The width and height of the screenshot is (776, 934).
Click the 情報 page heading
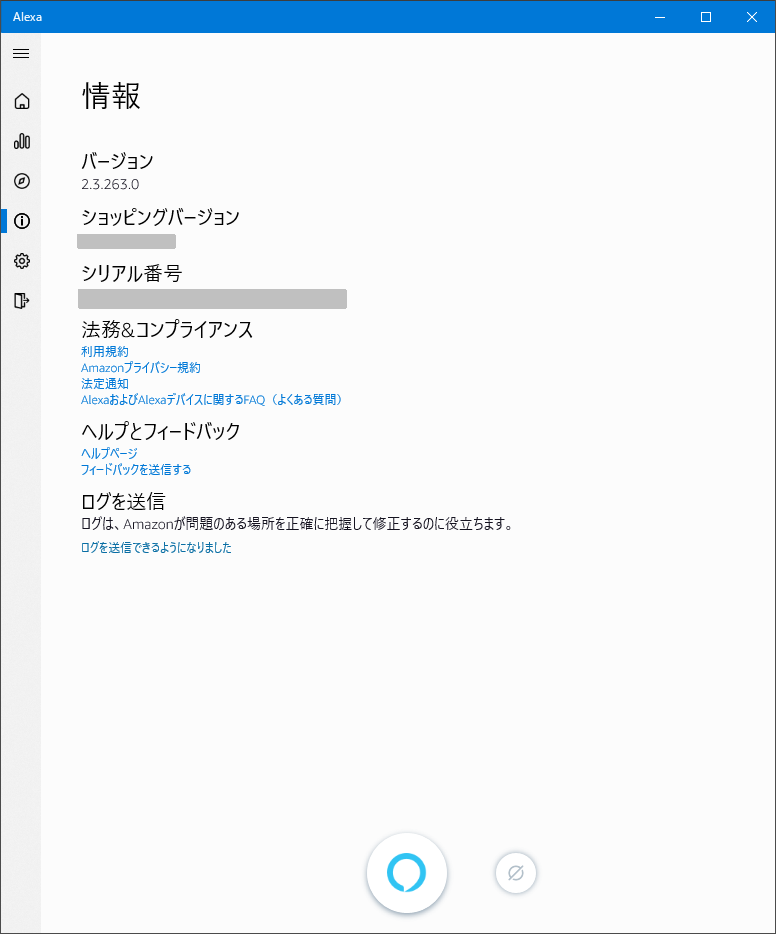point(111,96)
